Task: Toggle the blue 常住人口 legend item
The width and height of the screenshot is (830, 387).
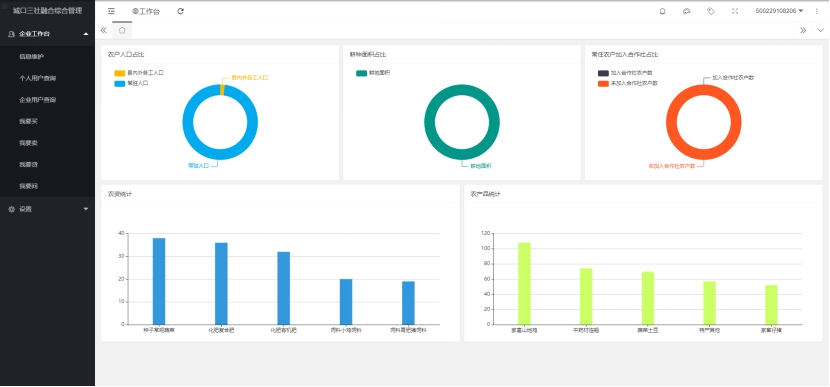Action: coord(131,83)
